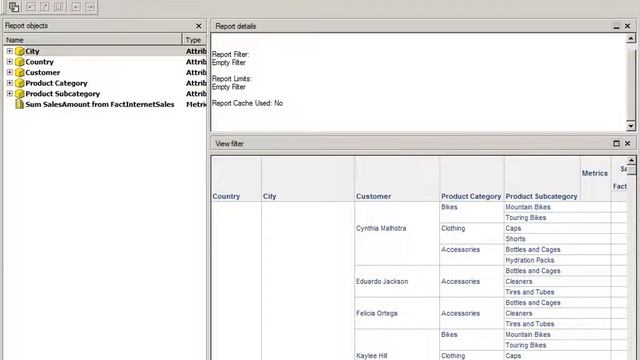Select the City row in Report objects

[105, 51]
